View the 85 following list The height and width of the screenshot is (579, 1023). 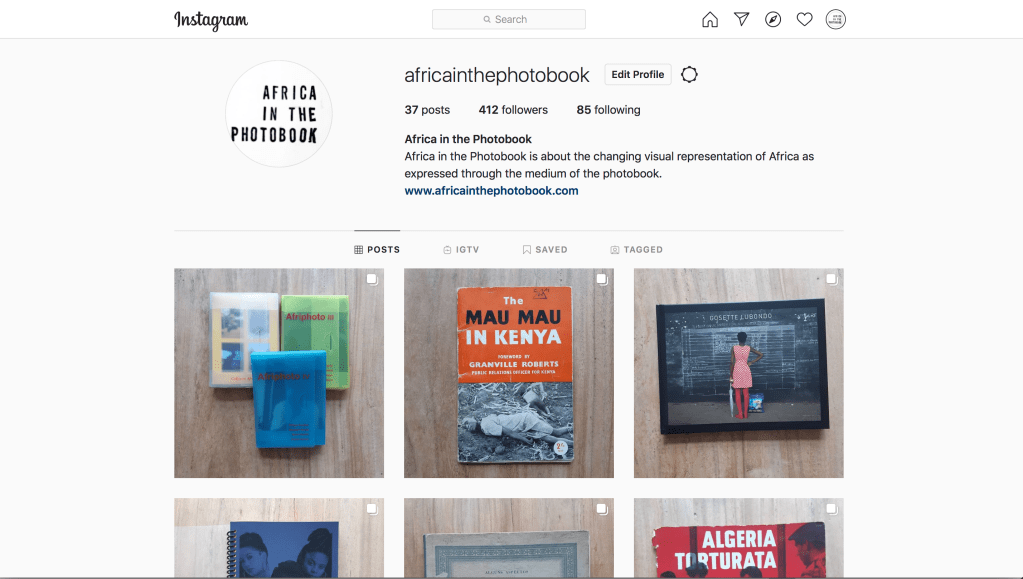[608, 110]
